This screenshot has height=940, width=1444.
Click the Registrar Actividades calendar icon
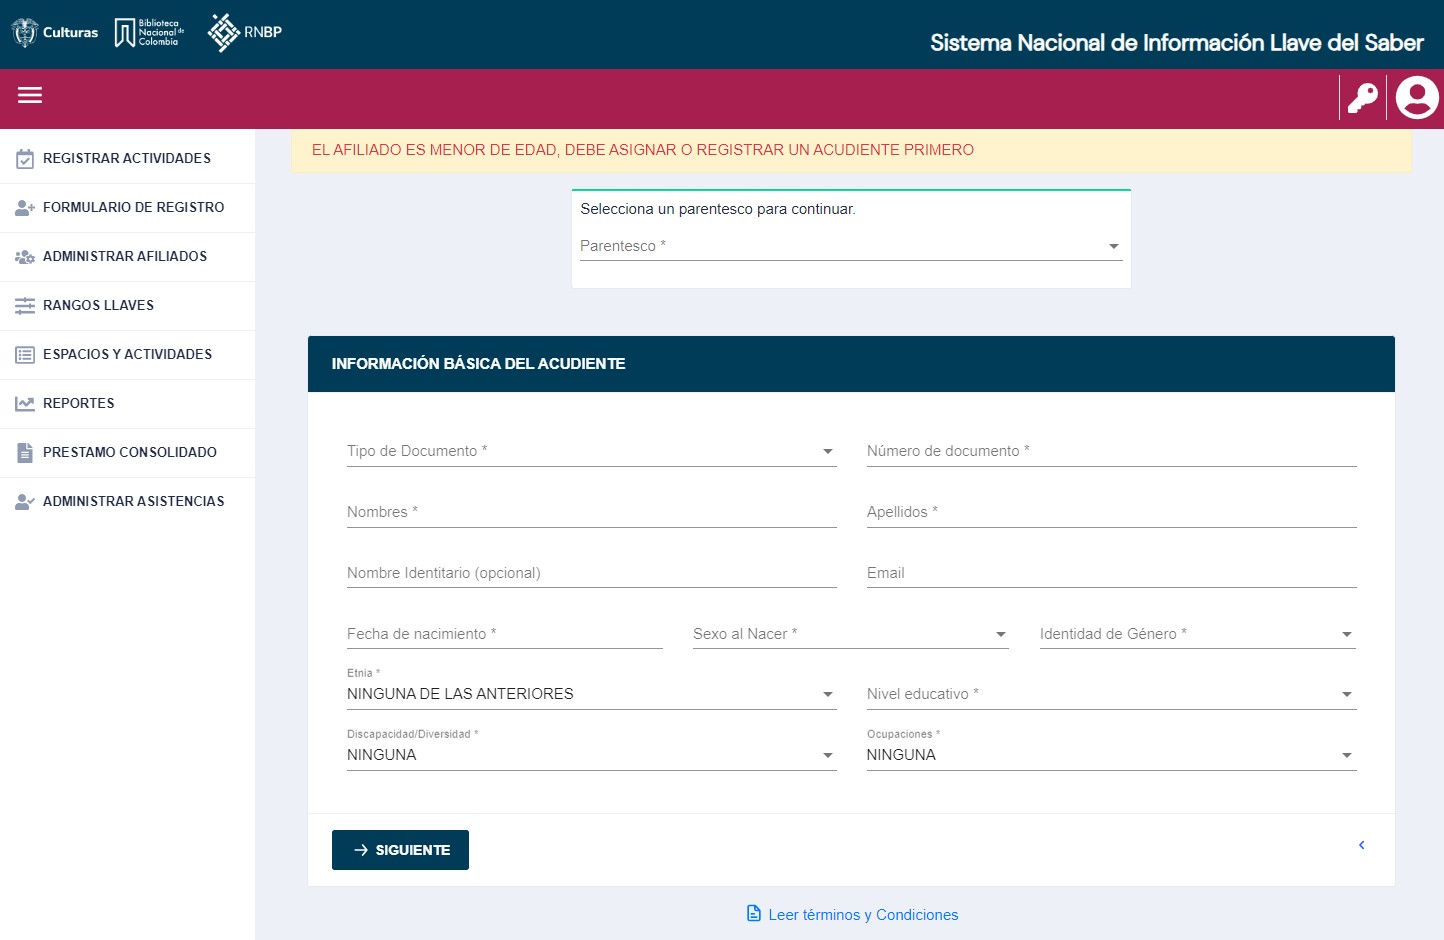[x=25, y=159]
